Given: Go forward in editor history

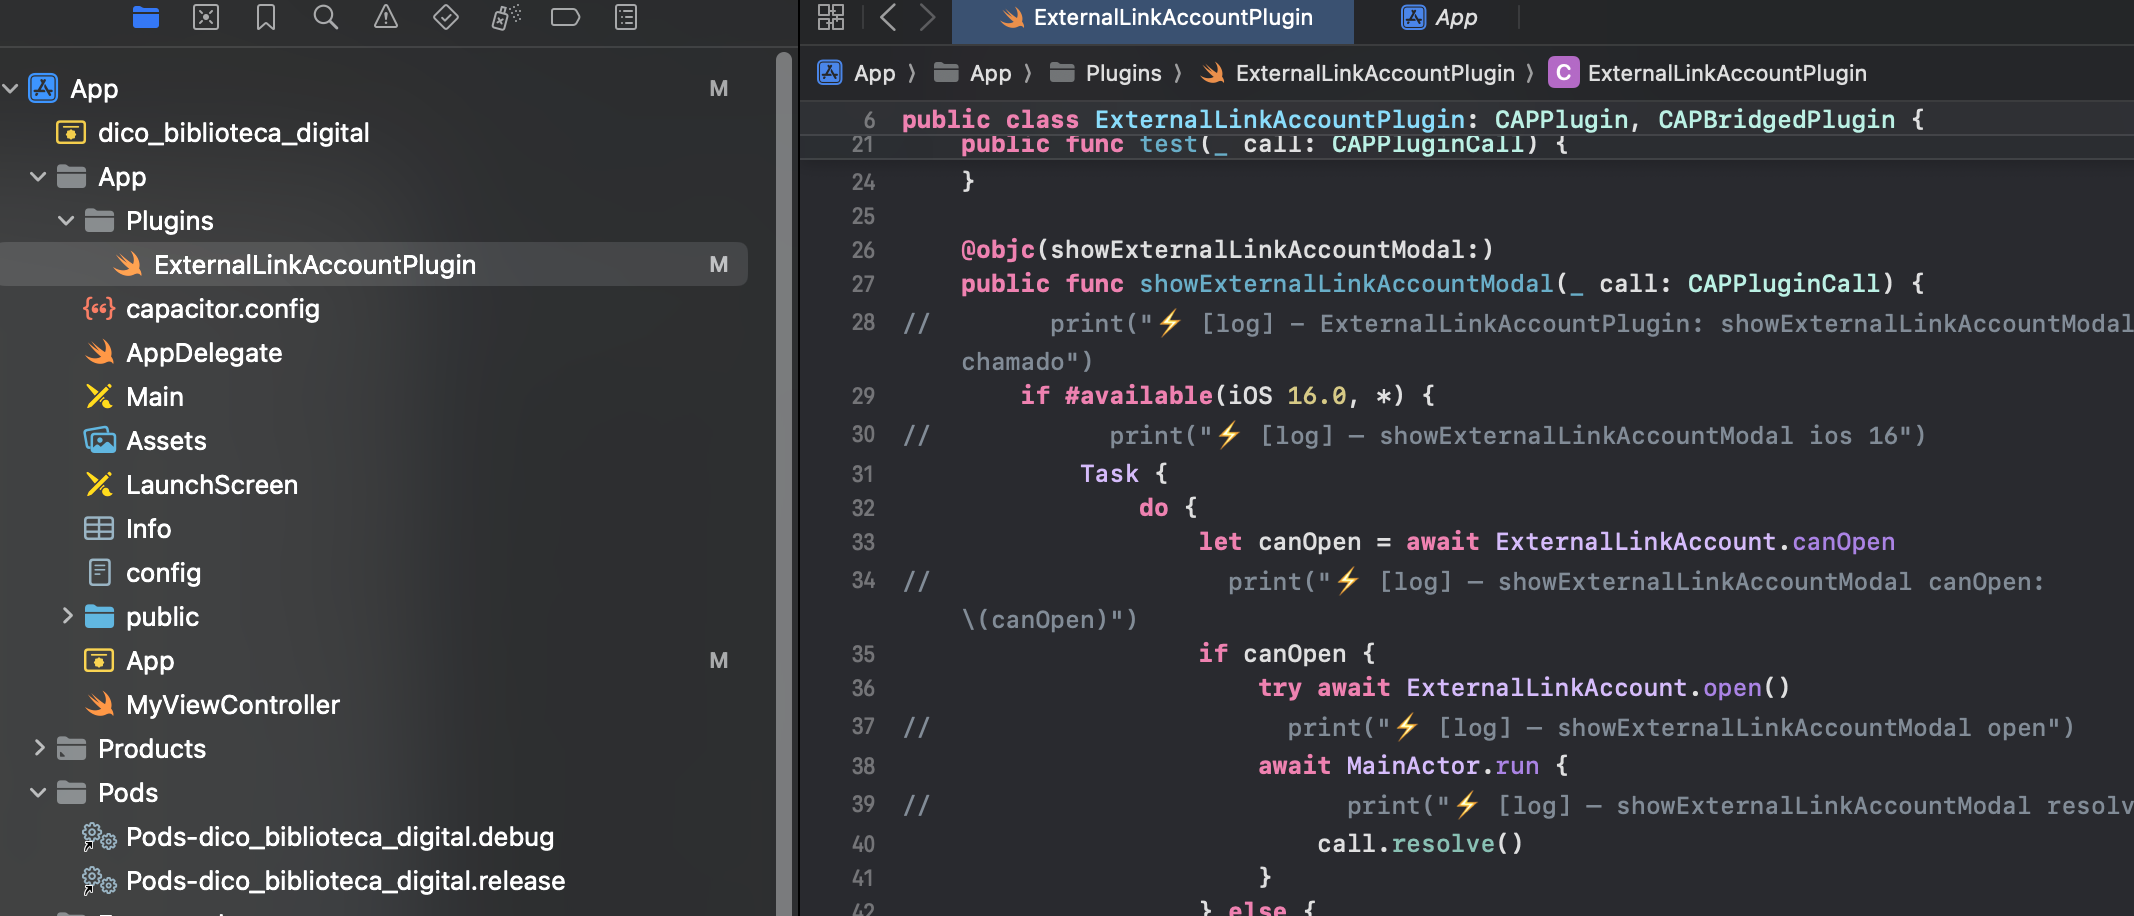Looking at the screenshot, I should pos(927,17).
